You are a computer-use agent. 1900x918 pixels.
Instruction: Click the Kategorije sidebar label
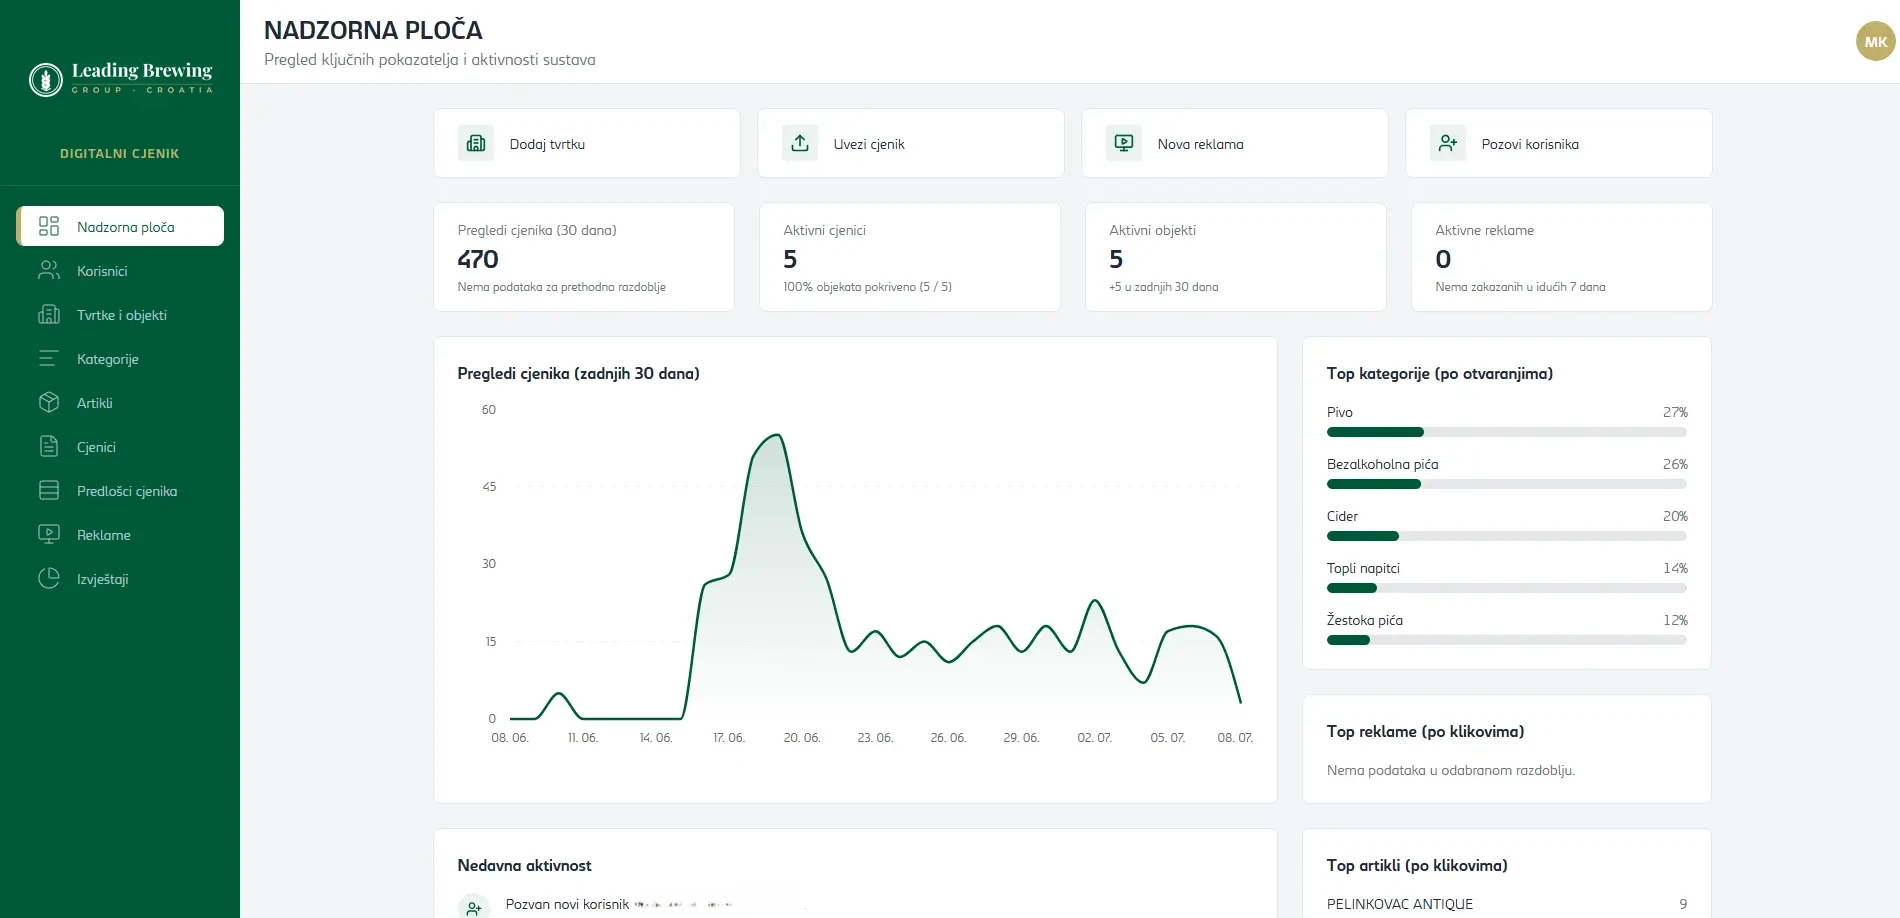(x=108, y=359)
